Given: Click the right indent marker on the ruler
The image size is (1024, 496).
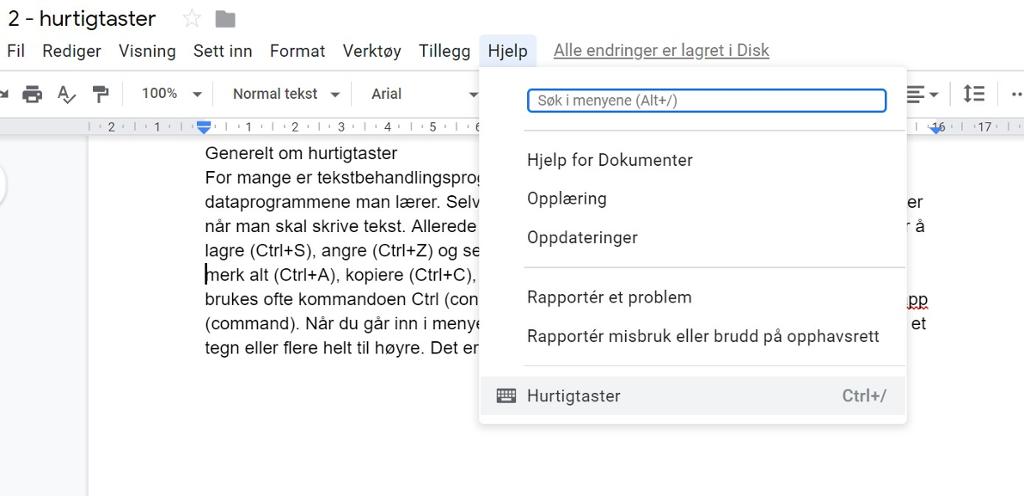Looking at the screenshot, I should [936, 130].
